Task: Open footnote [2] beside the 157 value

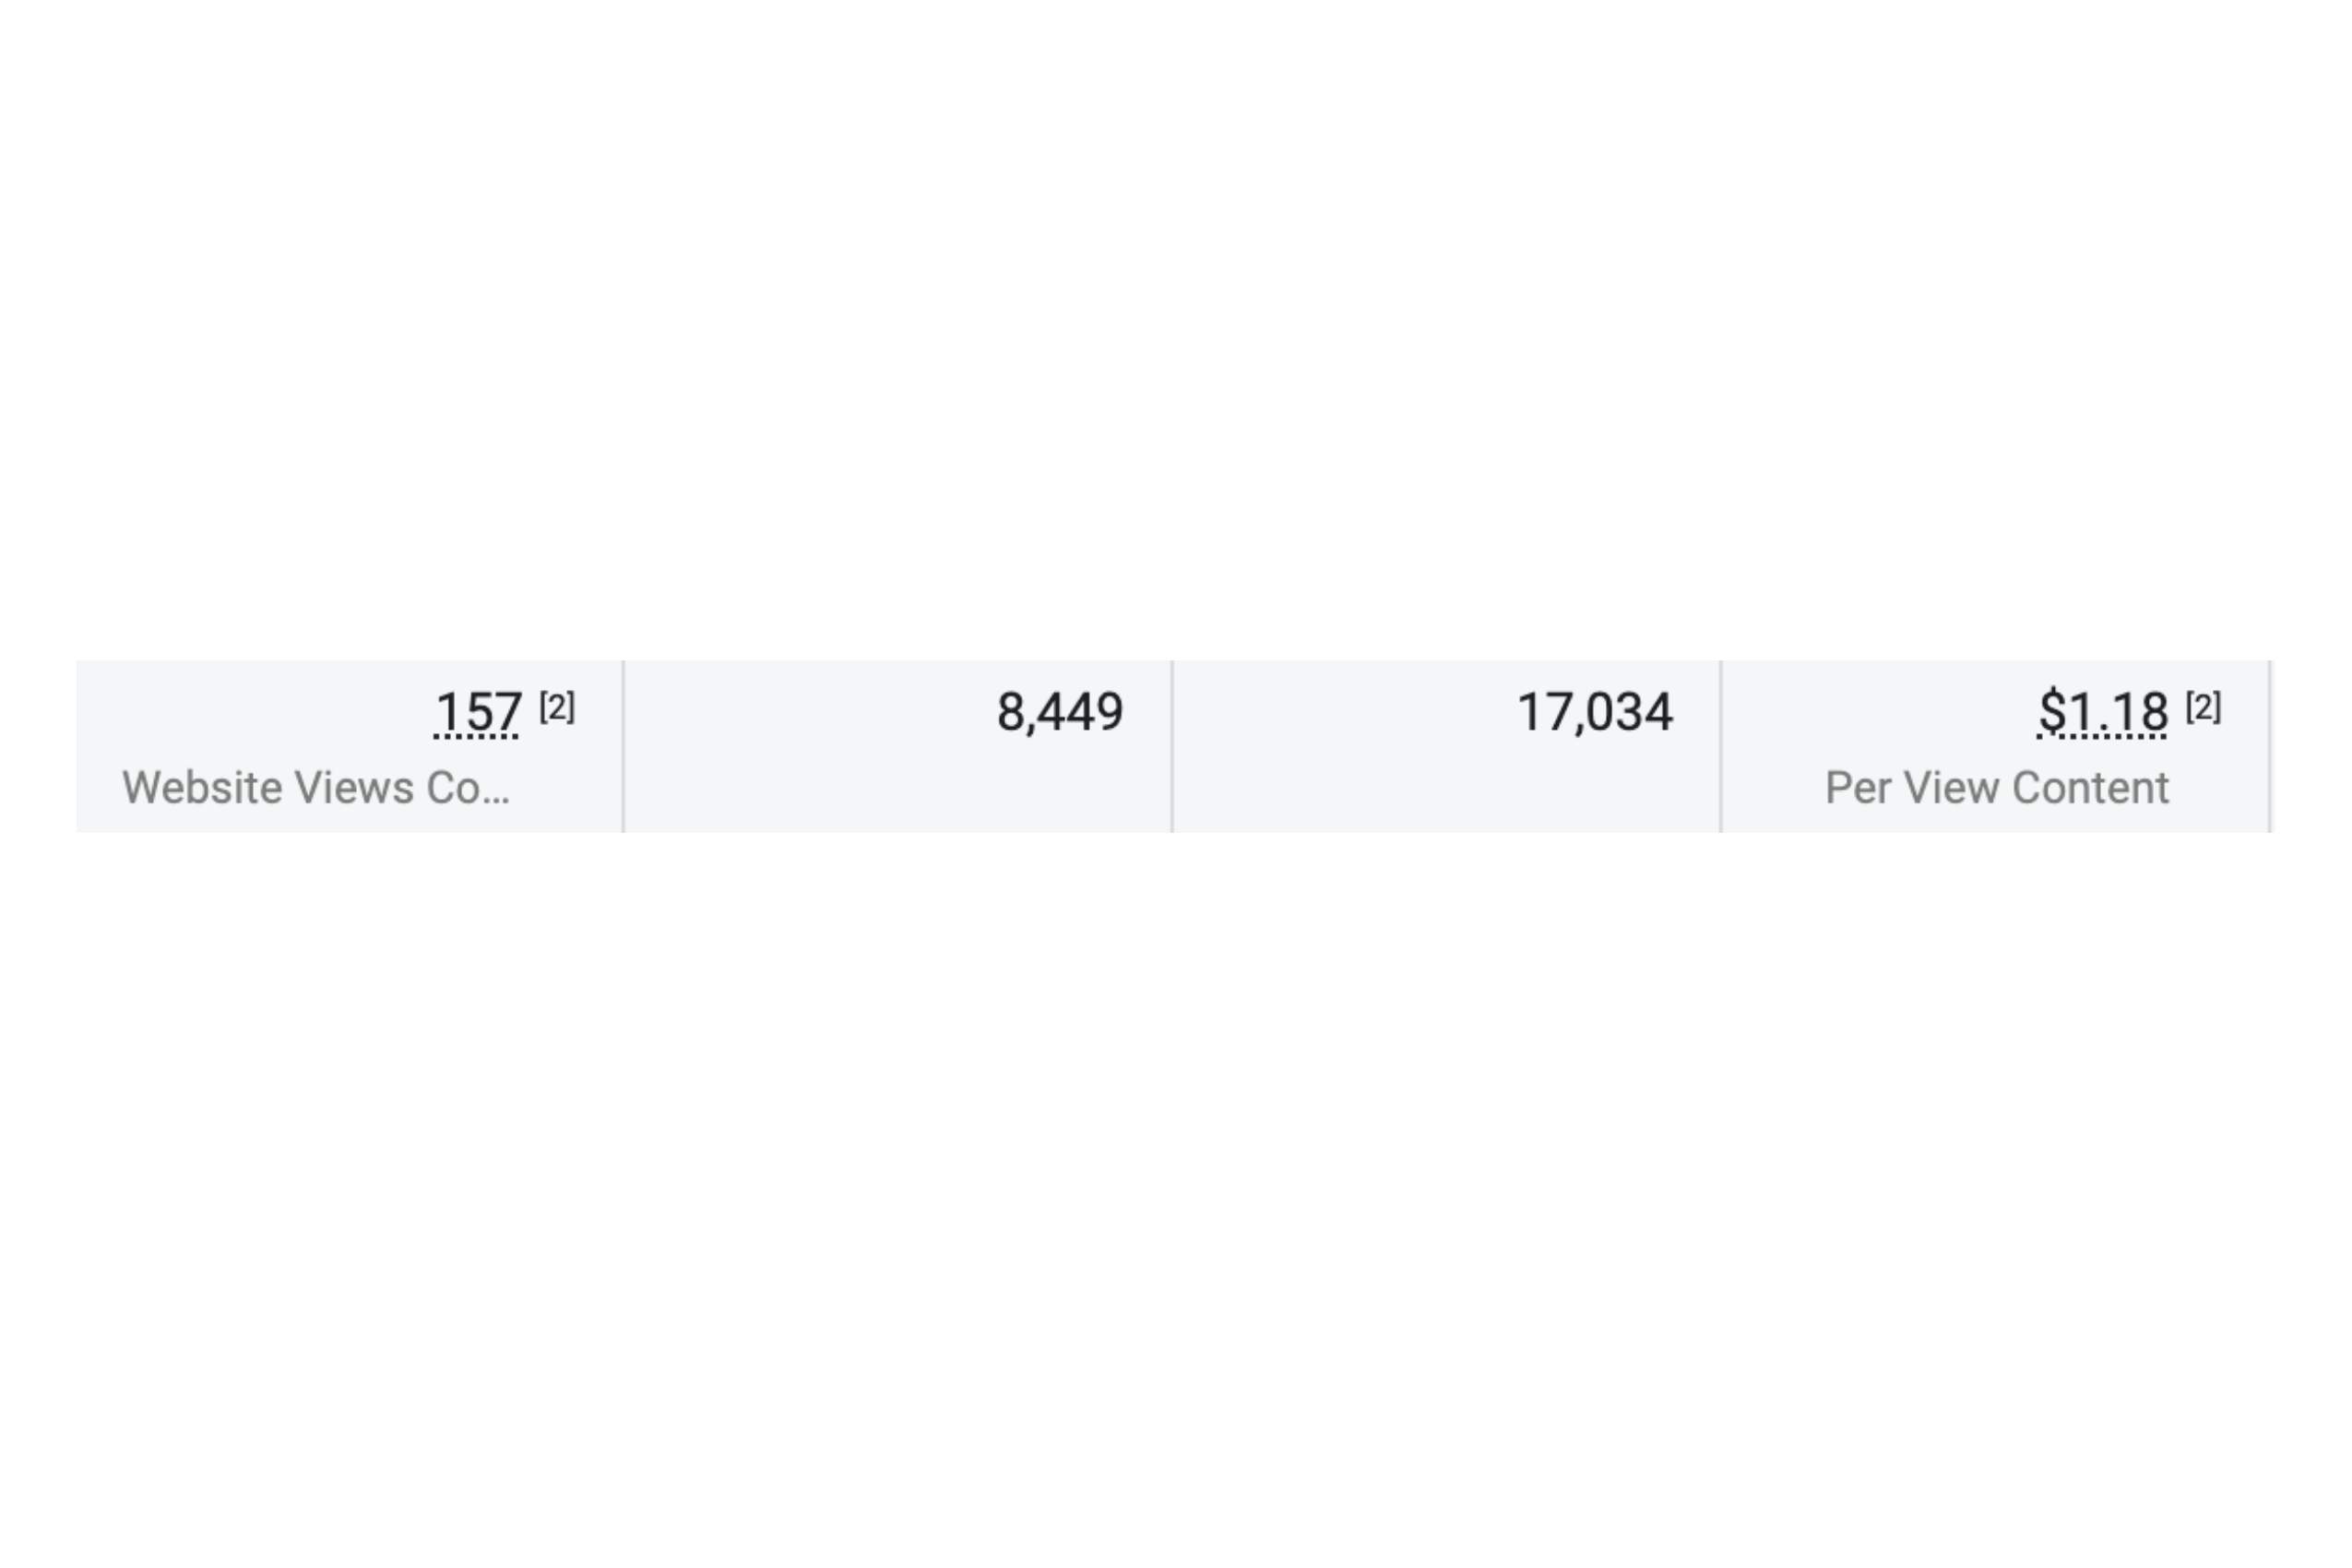Action: (x=557, y=707)
